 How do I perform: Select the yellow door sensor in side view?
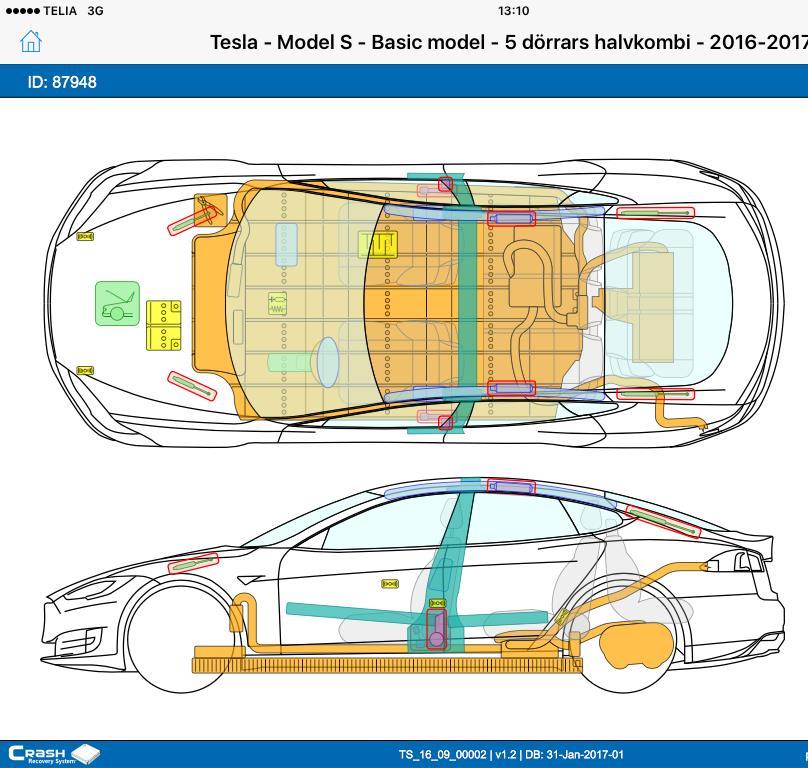(390, 583)
